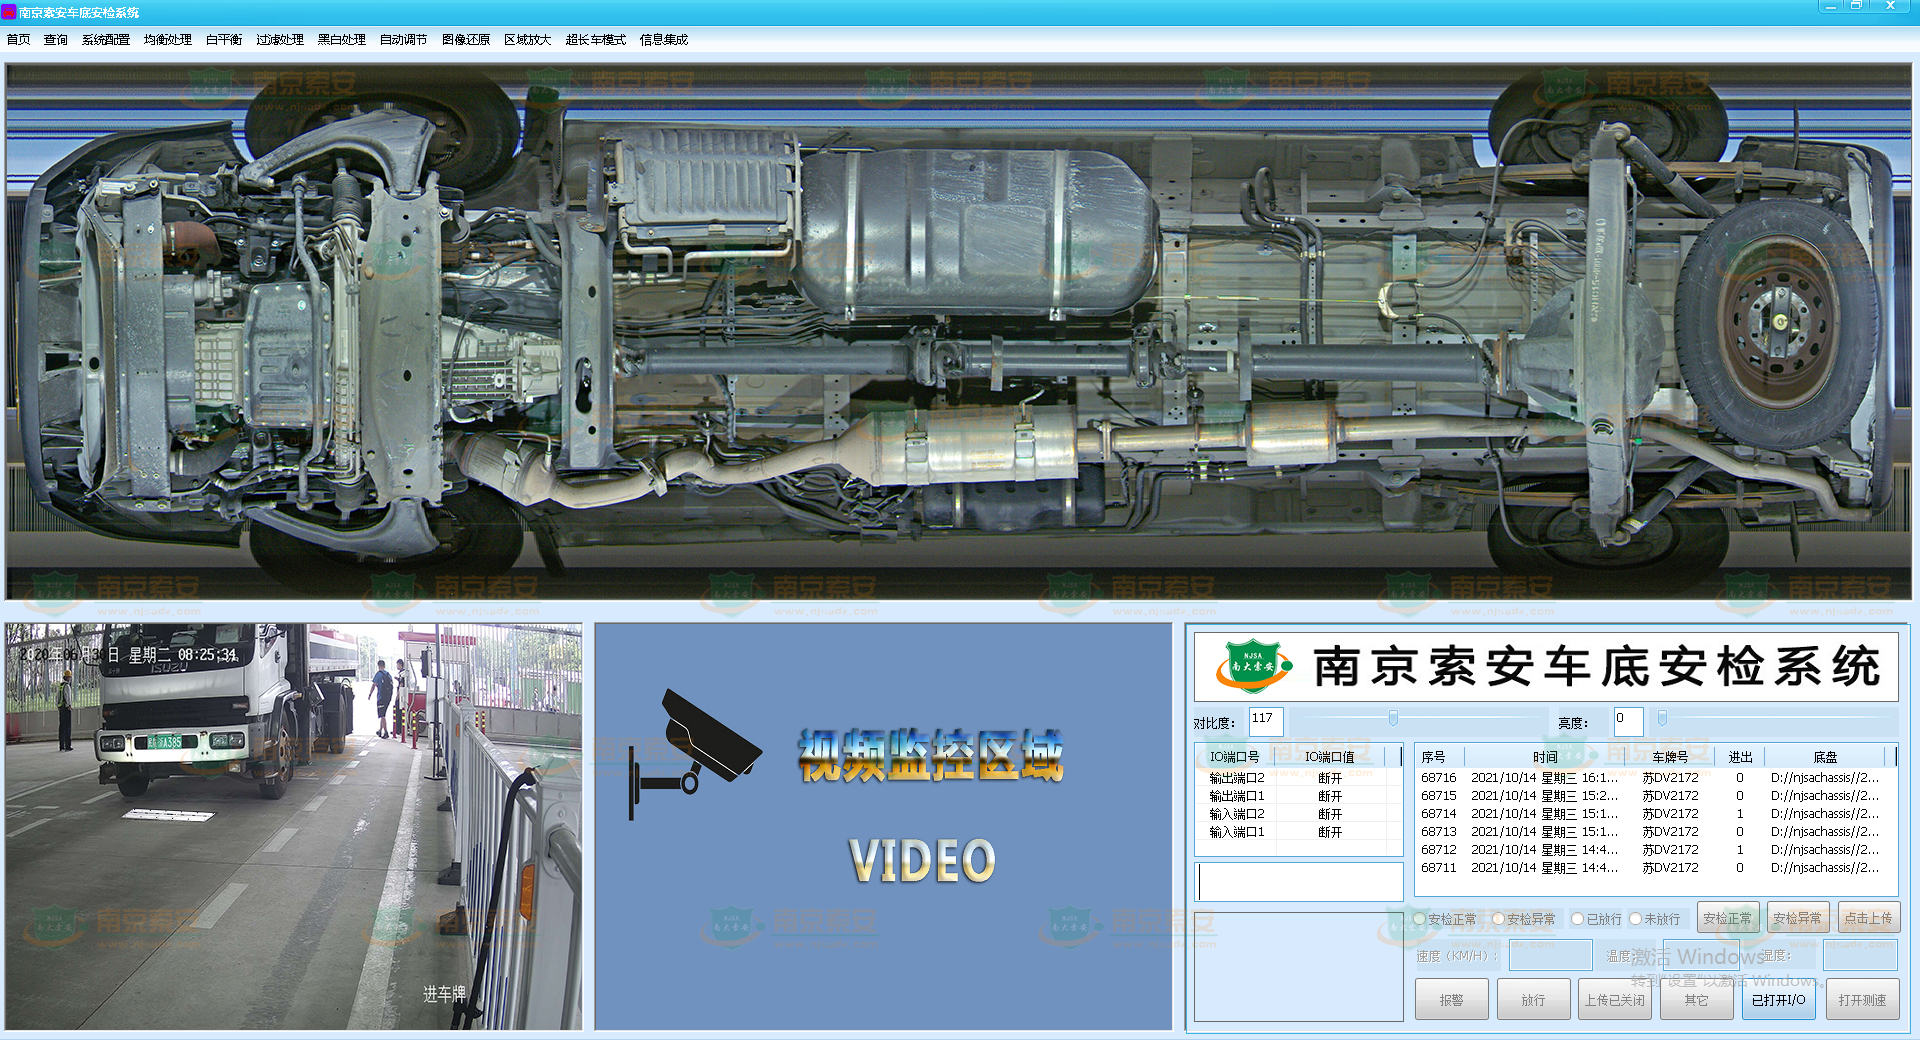Open the 系统配置 menu
Image resolution: width=1920 pixels, height=1040 pixels.
click(106, 40)
